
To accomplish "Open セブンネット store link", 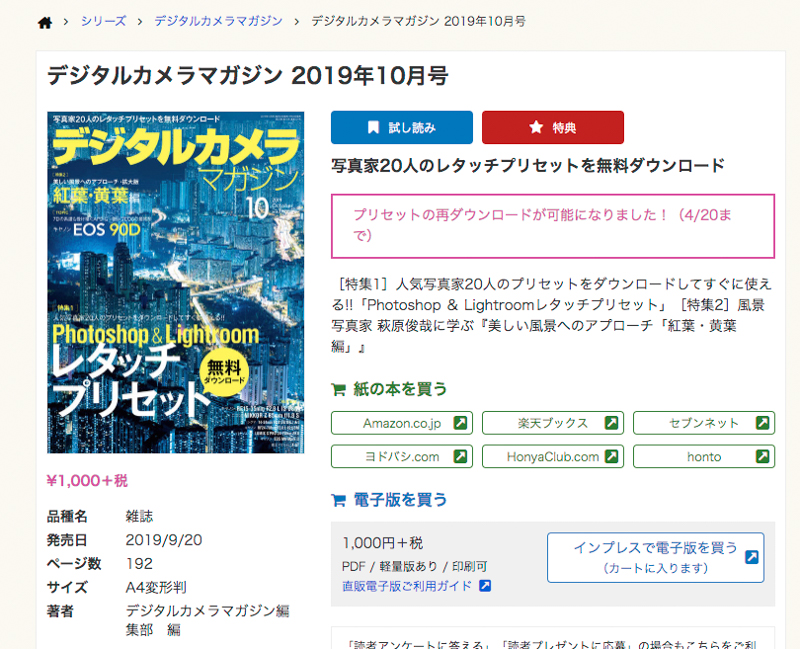I will pyautogui.click(x=704, y=423).
